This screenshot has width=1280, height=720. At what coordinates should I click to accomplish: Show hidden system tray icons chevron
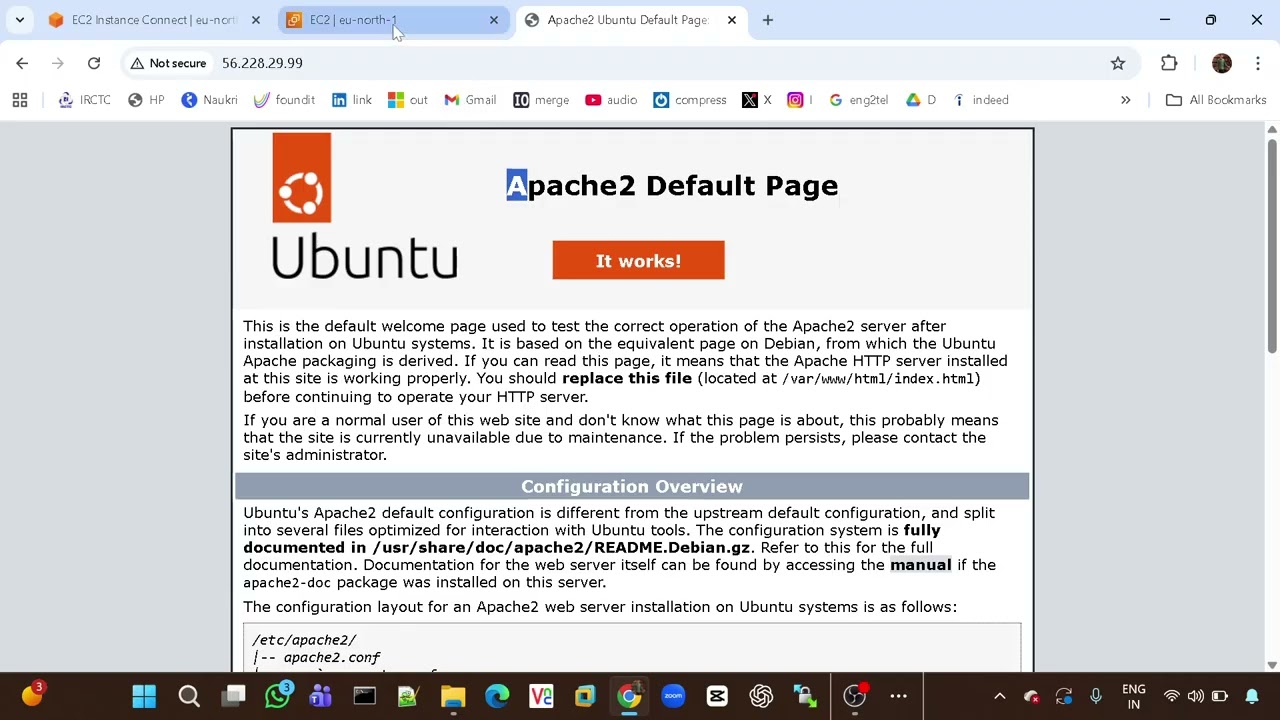[999, 696]
